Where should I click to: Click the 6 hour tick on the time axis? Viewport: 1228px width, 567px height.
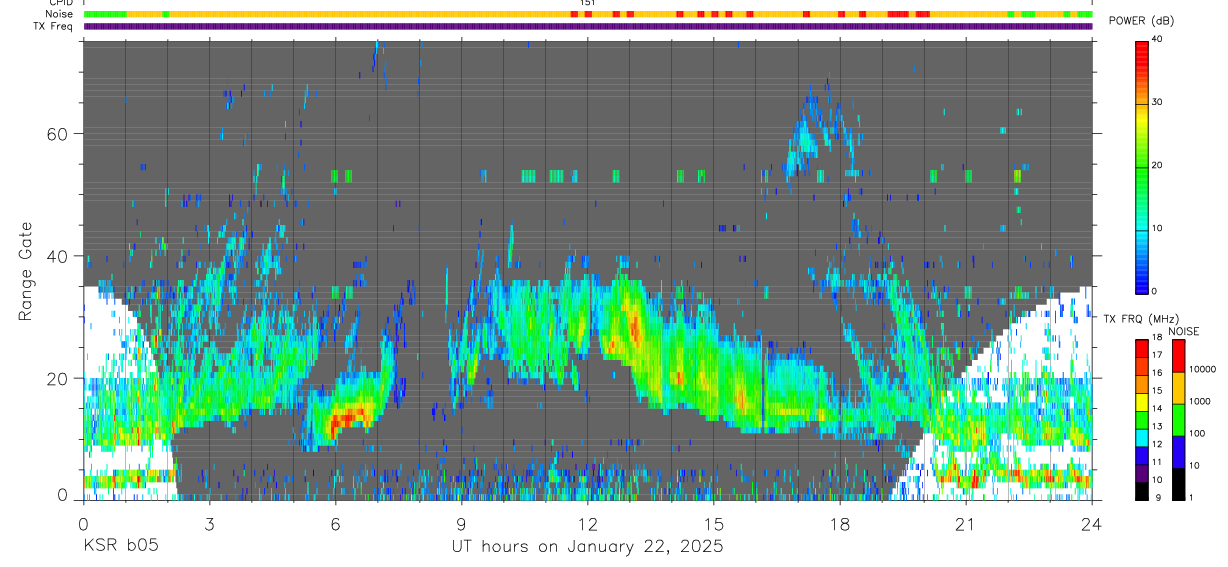click(335, 524)
